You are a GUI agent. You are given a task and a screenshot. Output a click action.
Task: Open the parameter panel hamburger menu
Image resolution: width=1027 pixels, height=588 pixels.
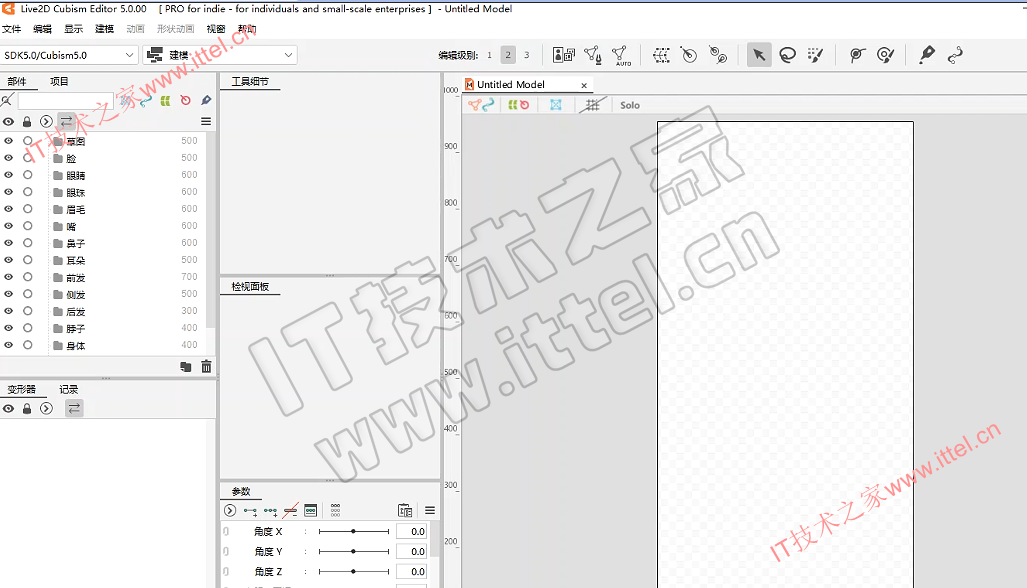(430, 511)
